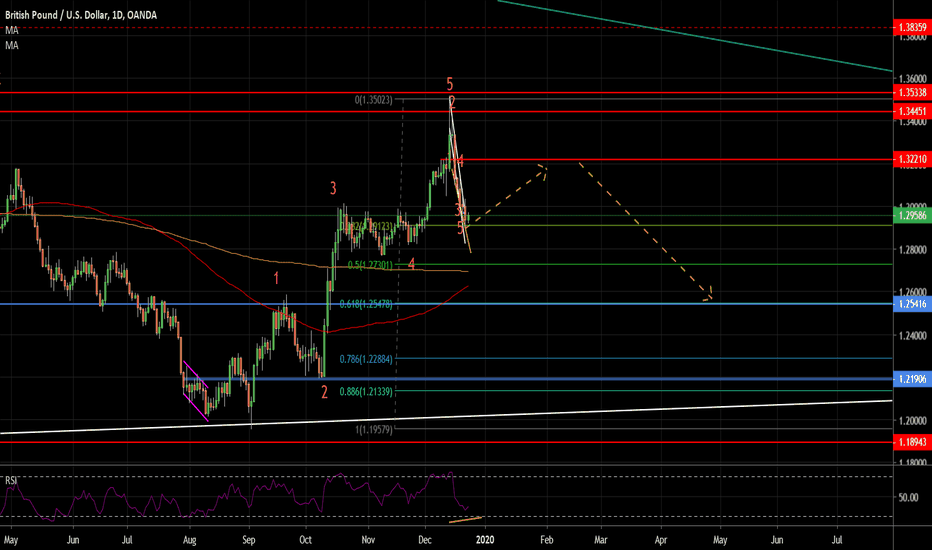Click the 50.00 RSI scale value

[x=909, y=497]
